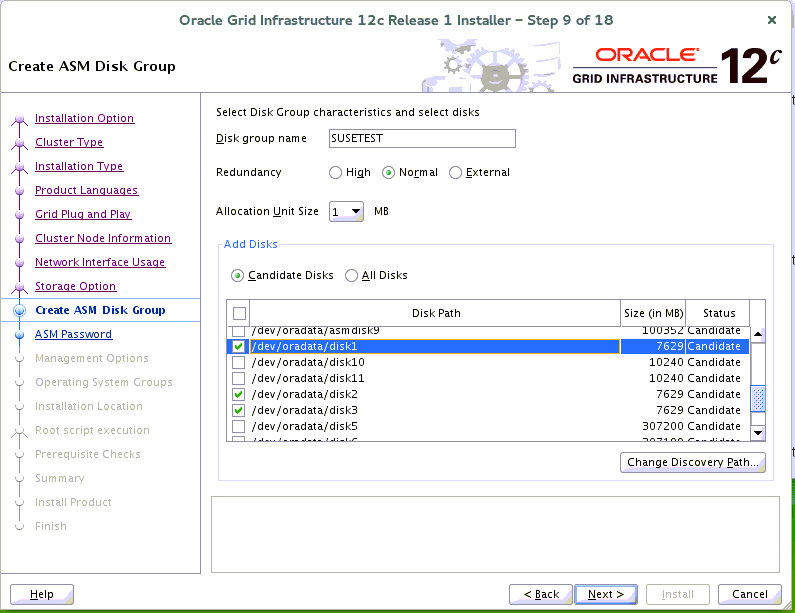Click the Disk group name field
795x613 pixels.
[x=421, y=139]
